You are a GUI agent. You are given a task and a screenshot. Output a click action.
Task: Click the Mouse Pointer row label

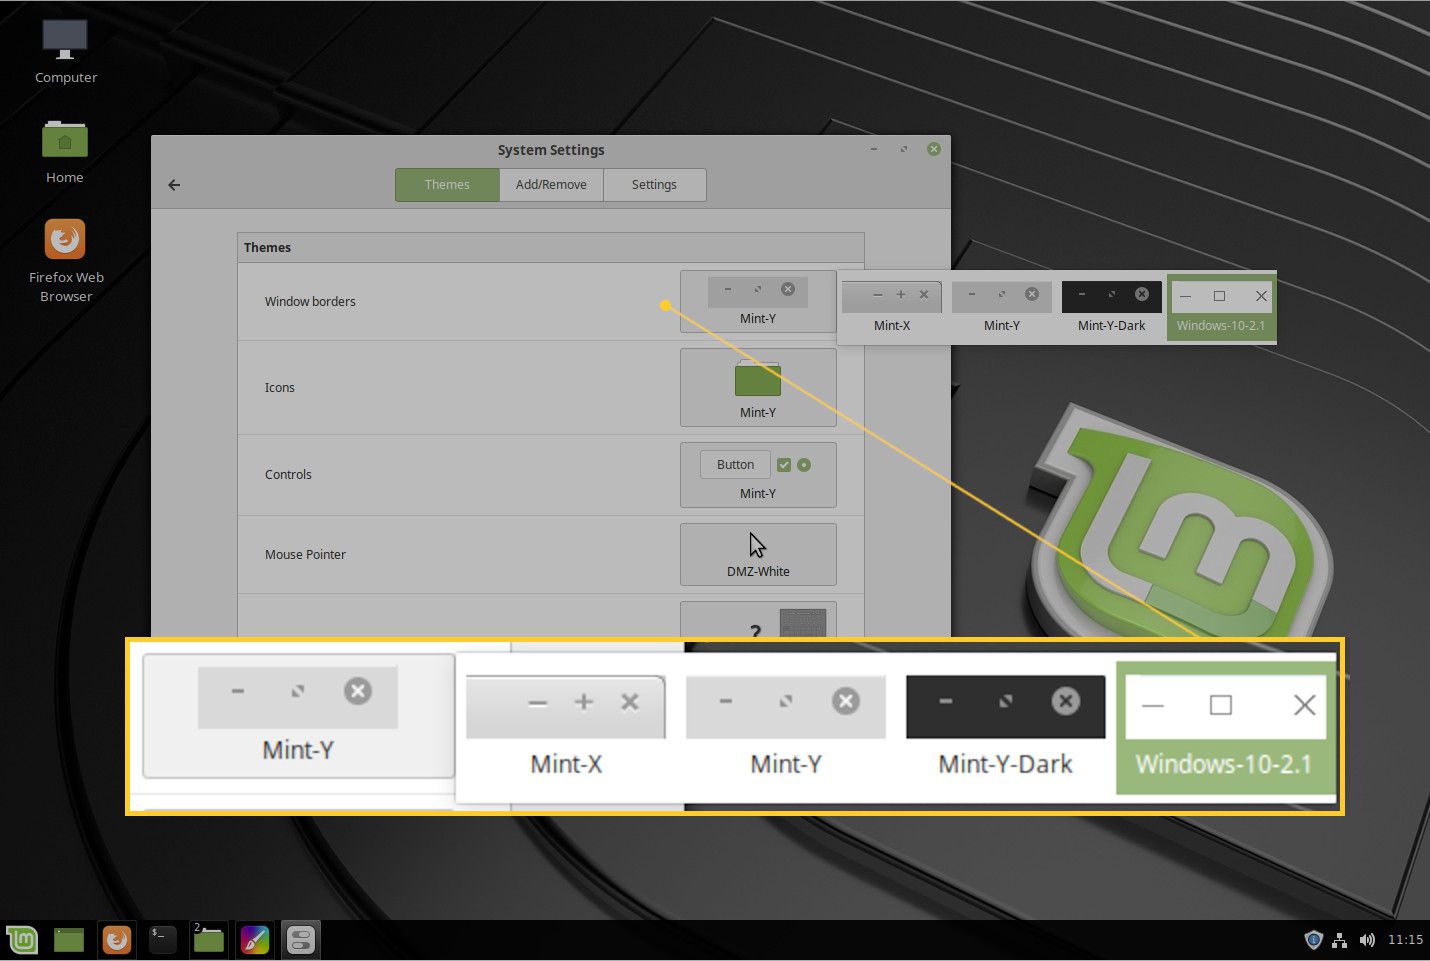pyautogui.click(x=305, y=555)
